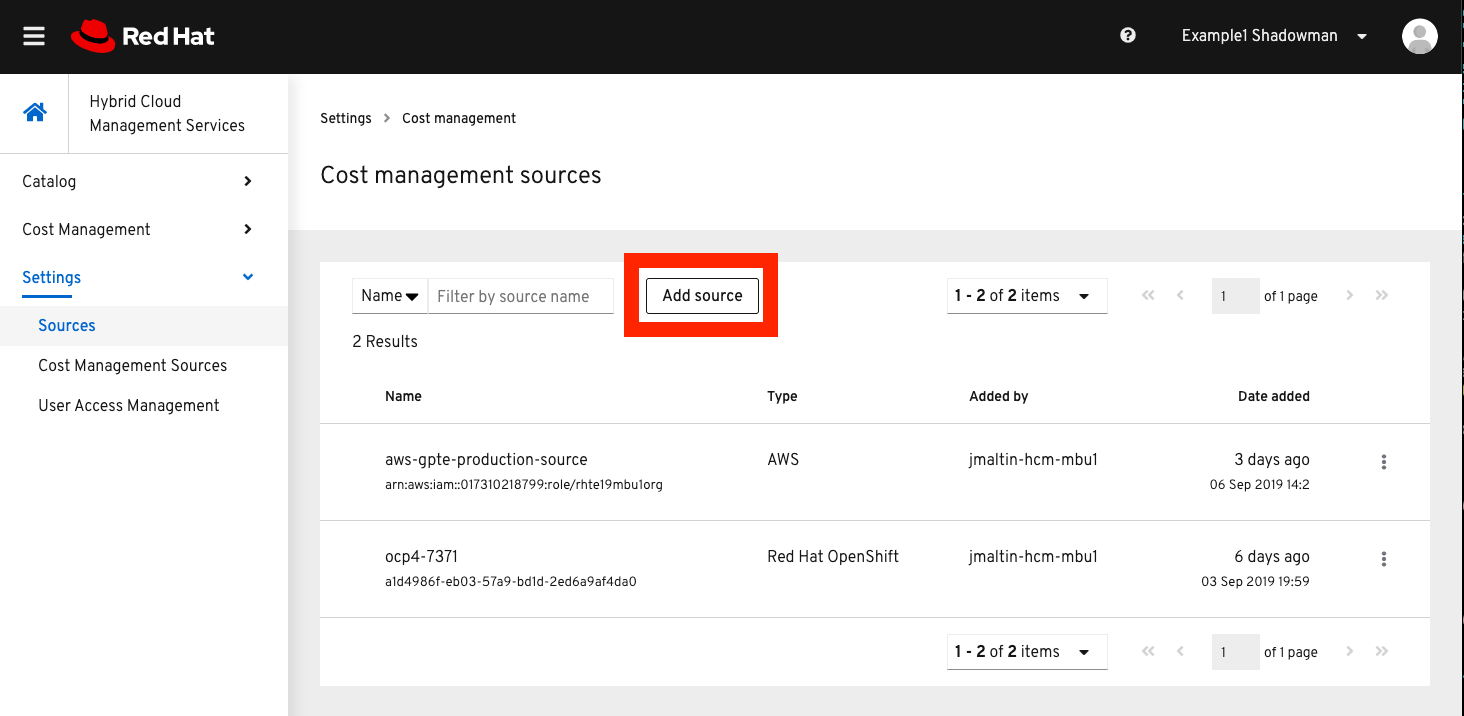Go to the home icon
The height and width of the screenshot is (716, 1464).
click(35, 113)
